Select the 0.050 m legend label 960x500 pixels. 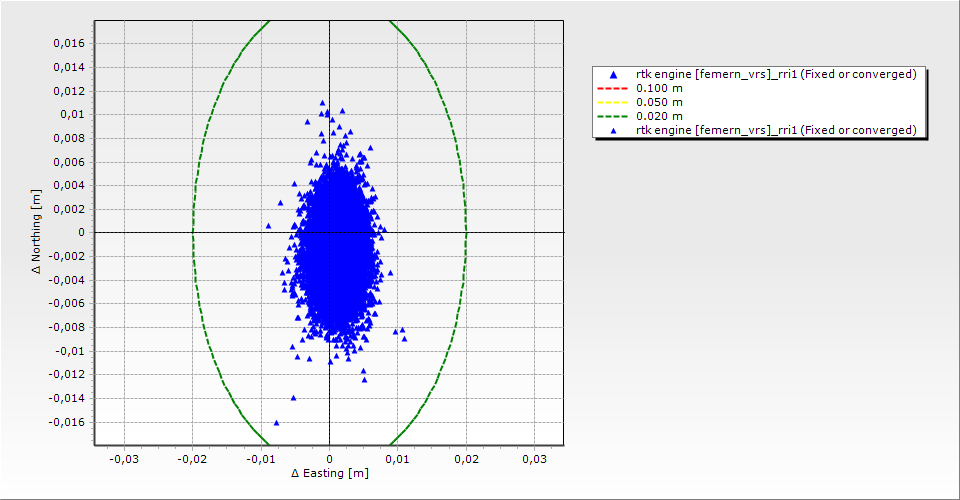click(659, 102)
